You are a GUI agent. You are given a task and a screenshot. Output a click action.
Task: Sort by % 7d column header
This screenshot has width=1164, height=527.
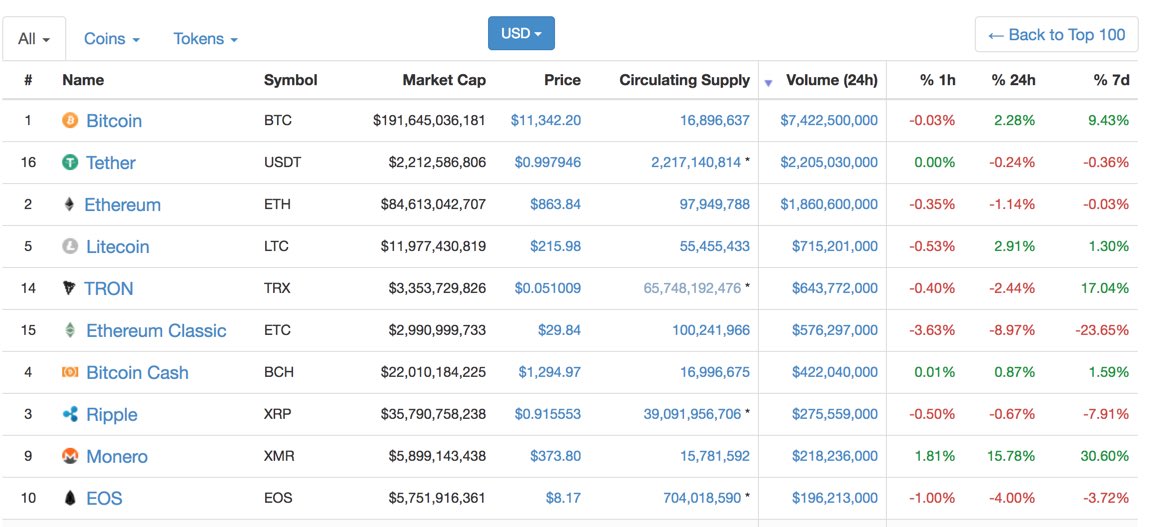click(x=1111, y=80)
